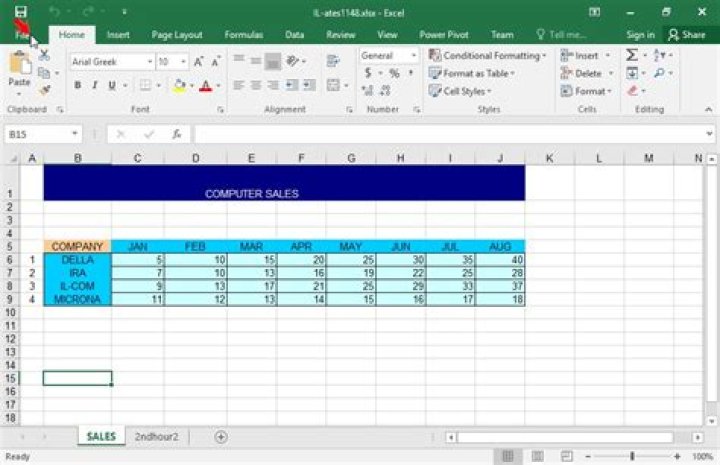720x465 pixels.
Task: Click the Save icon in the title bar
Action: pos(21,12)
